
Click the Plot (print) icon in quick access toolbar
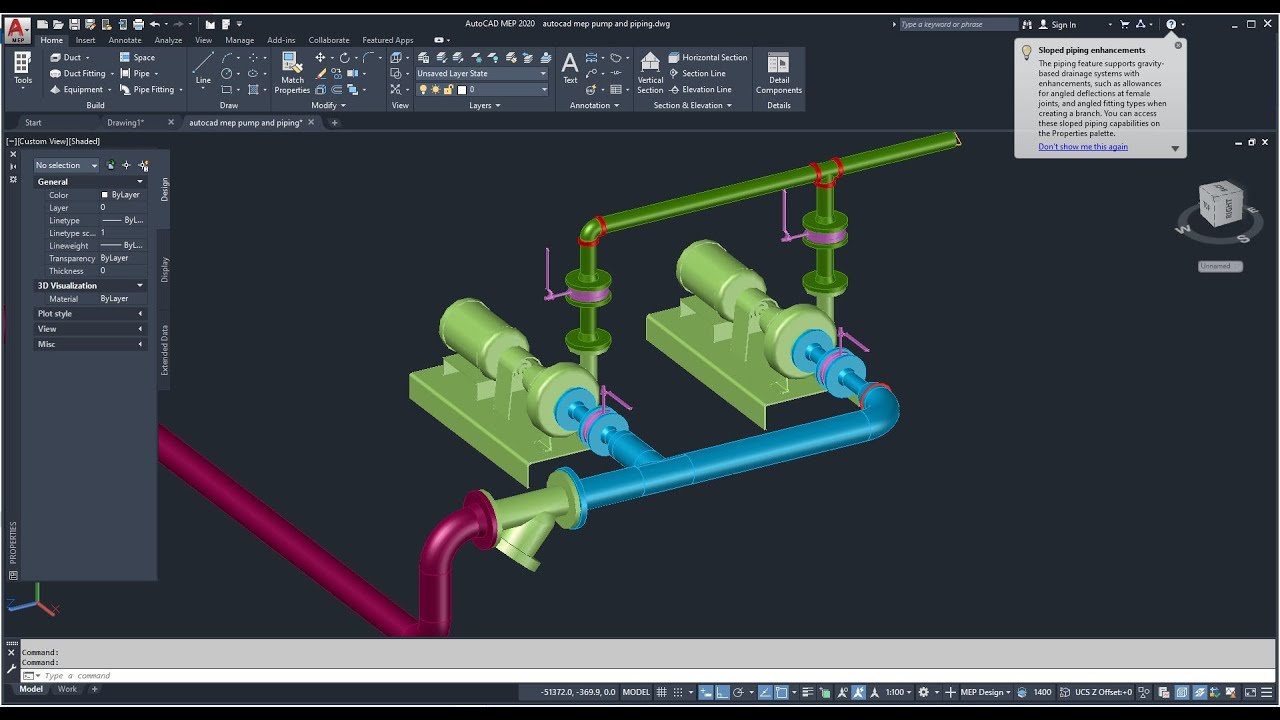pyautogui.click(x=138, y=24)
